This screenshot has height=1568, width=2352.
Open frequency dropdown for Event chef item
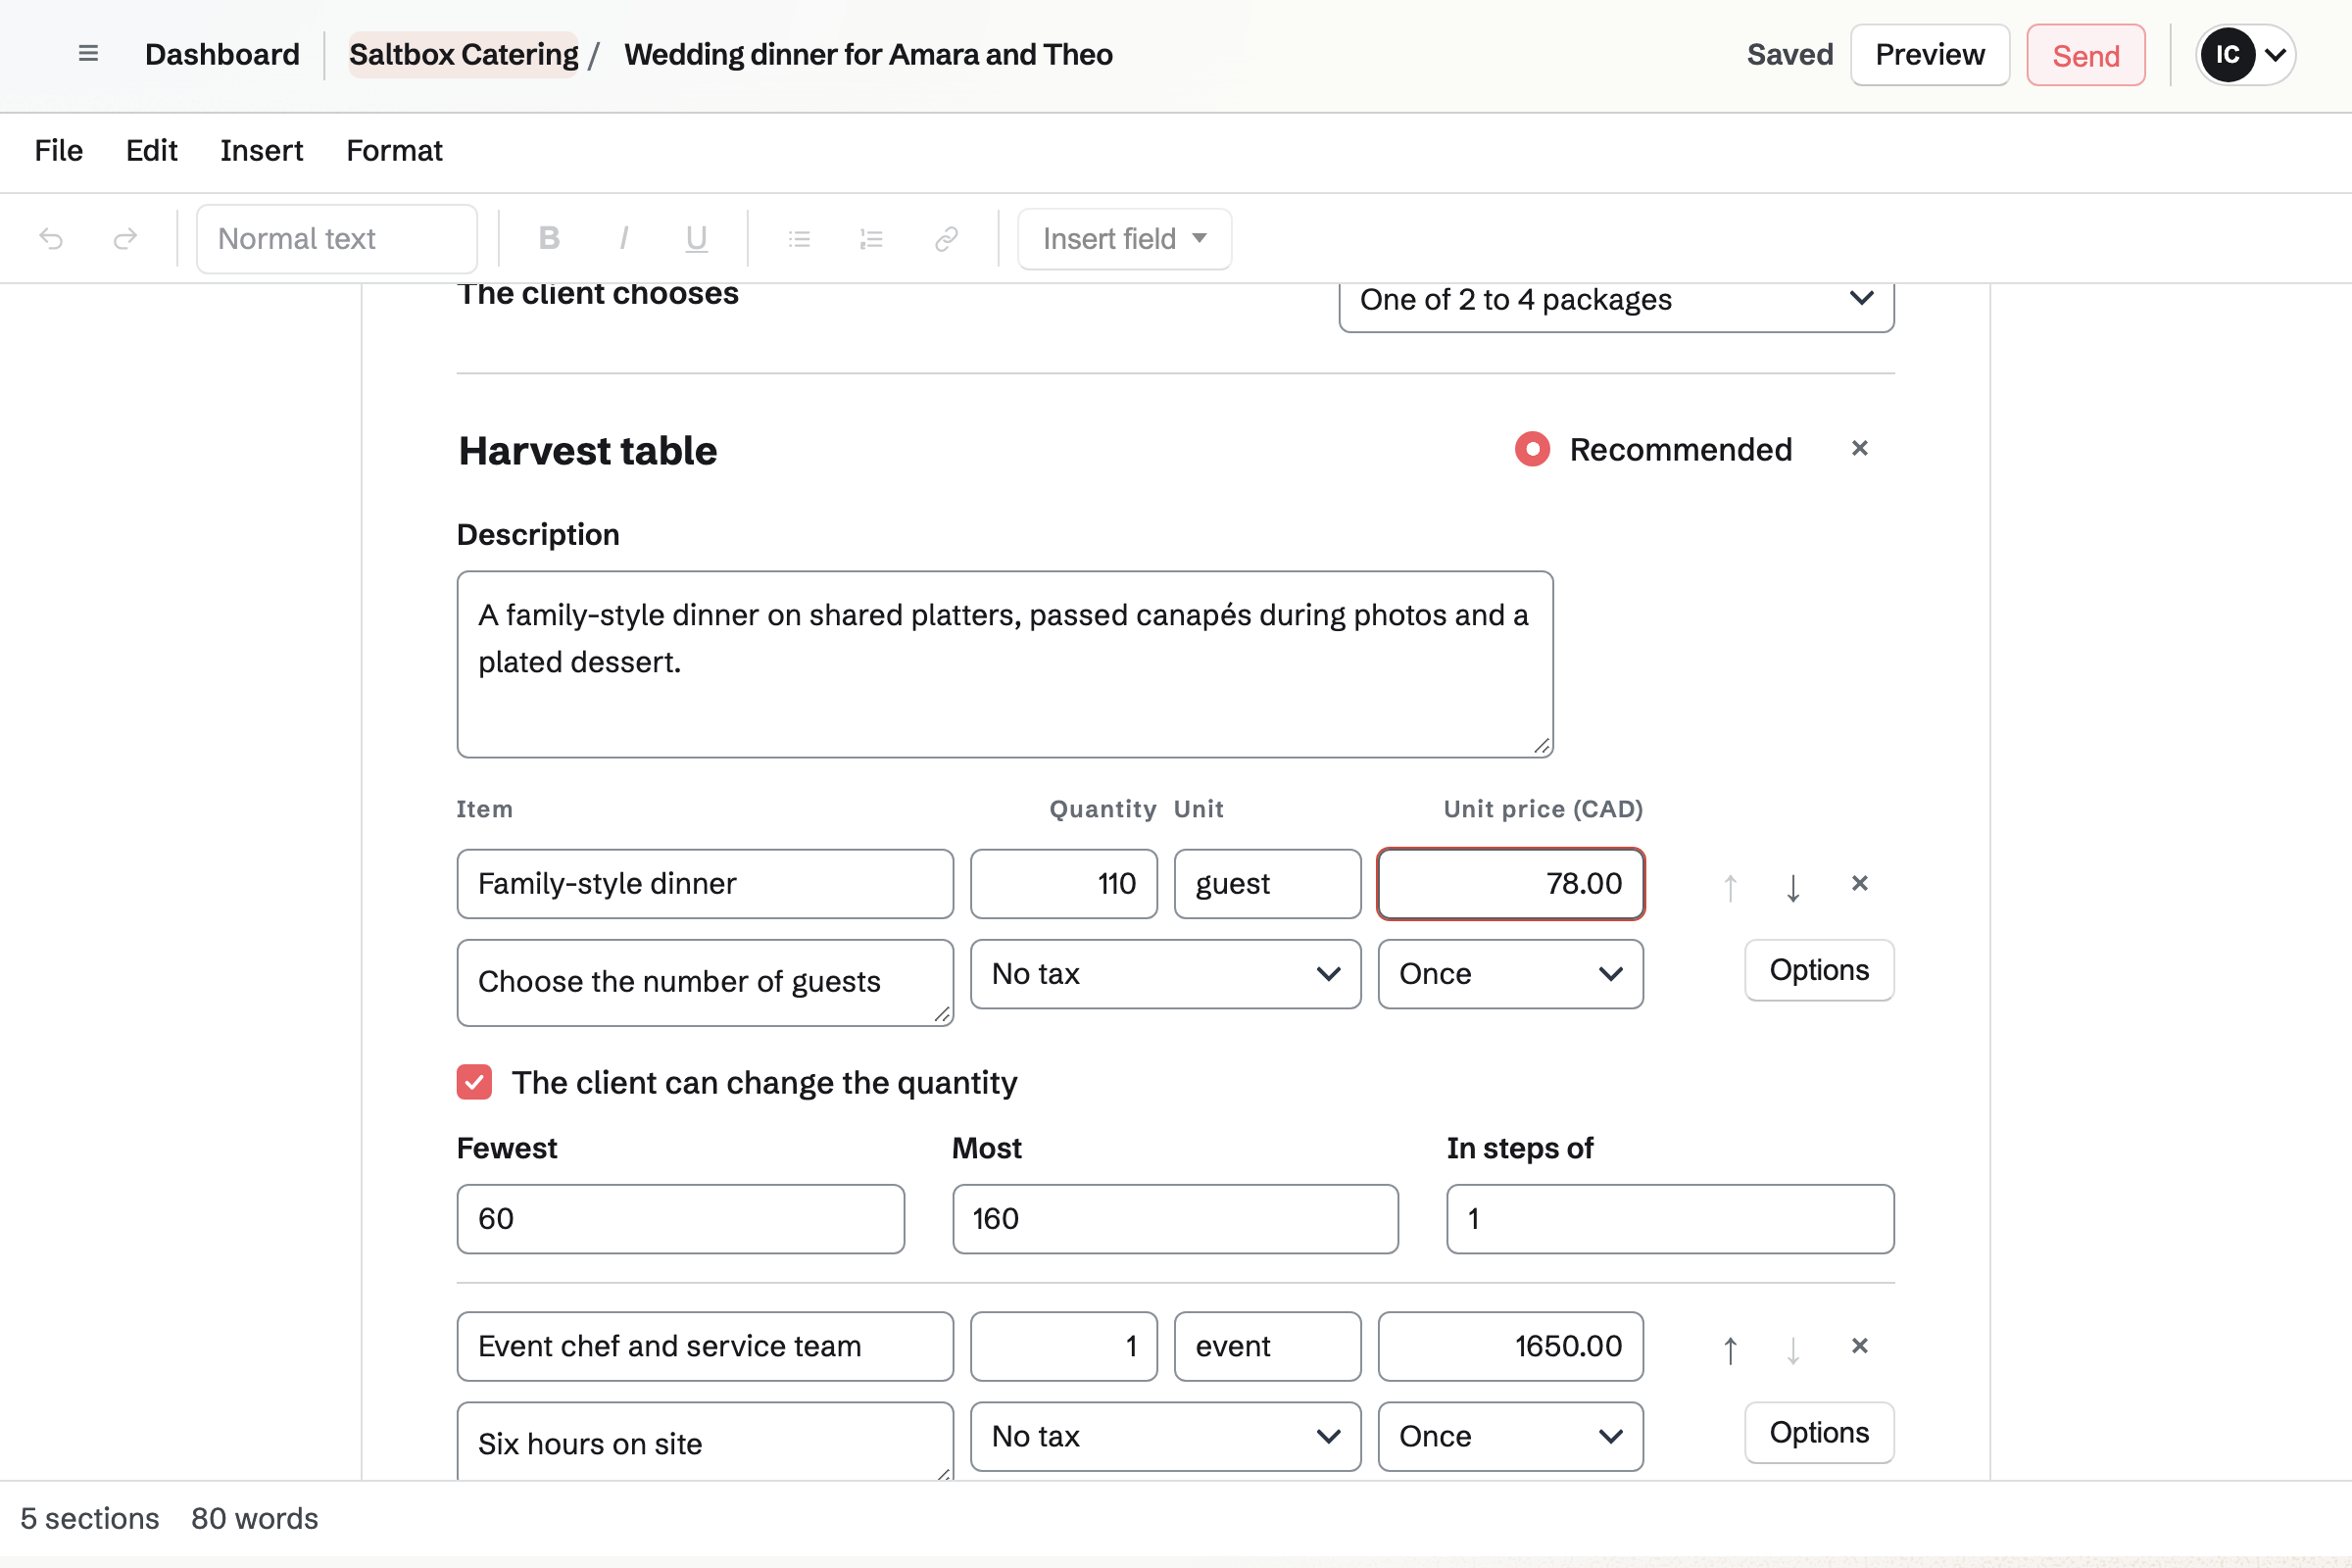[1510, 1436]
